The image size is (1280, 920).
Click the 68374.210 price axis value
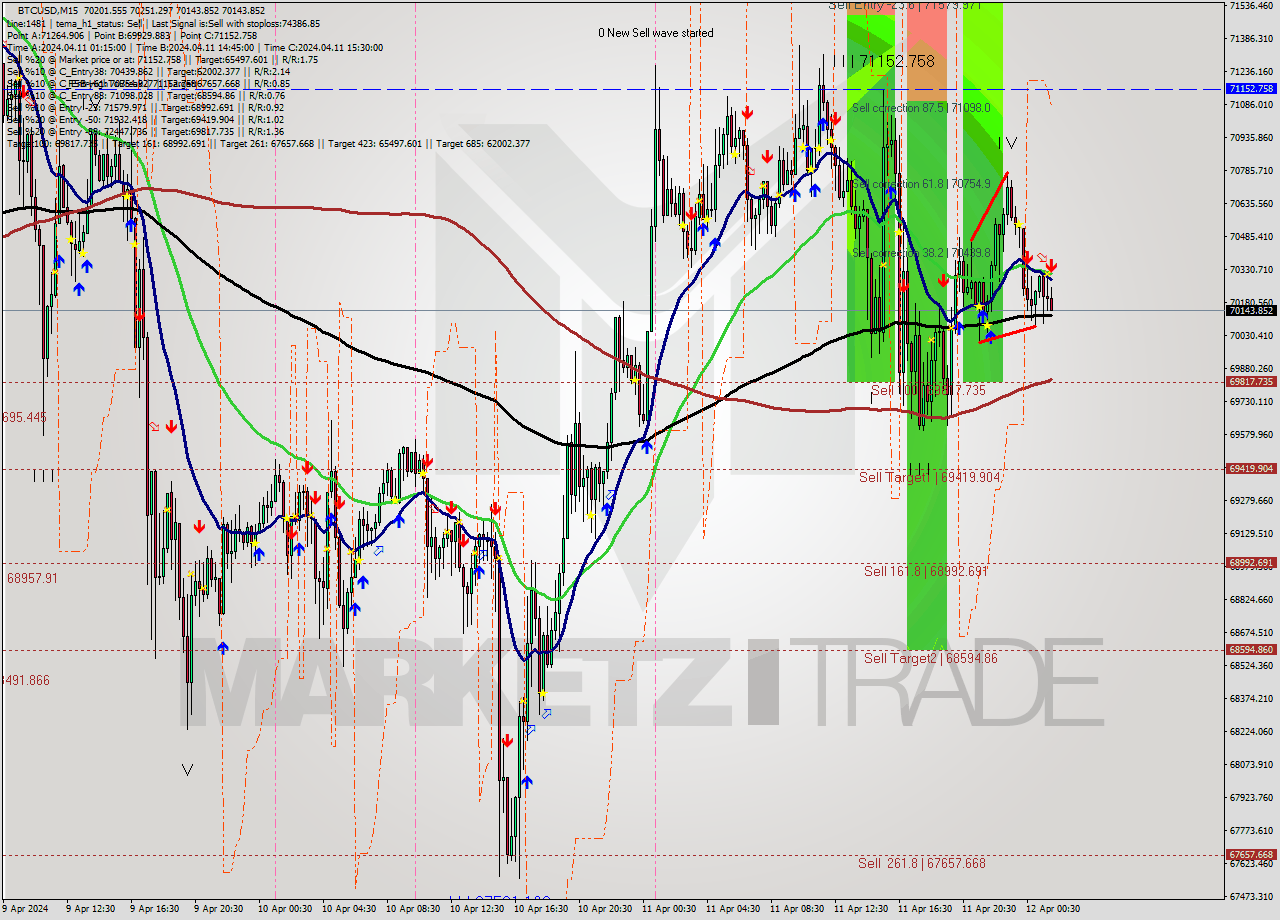pos(1251,698)
